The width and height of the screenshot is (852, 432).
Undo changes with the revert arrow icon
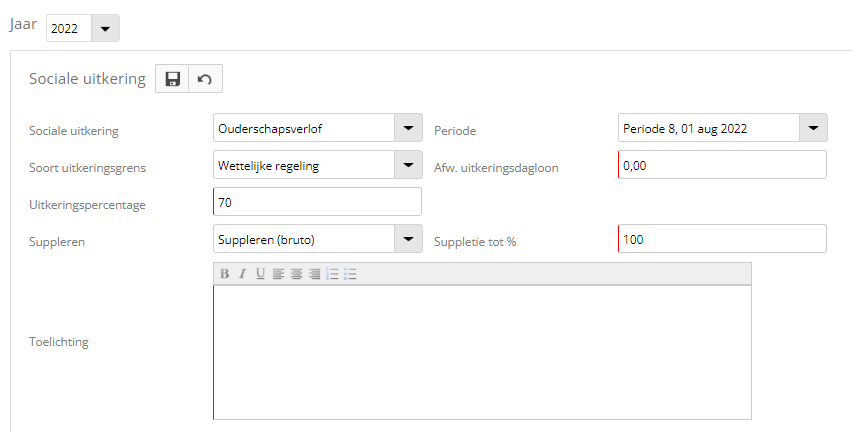pyautogui.click(x=205, y=79)
